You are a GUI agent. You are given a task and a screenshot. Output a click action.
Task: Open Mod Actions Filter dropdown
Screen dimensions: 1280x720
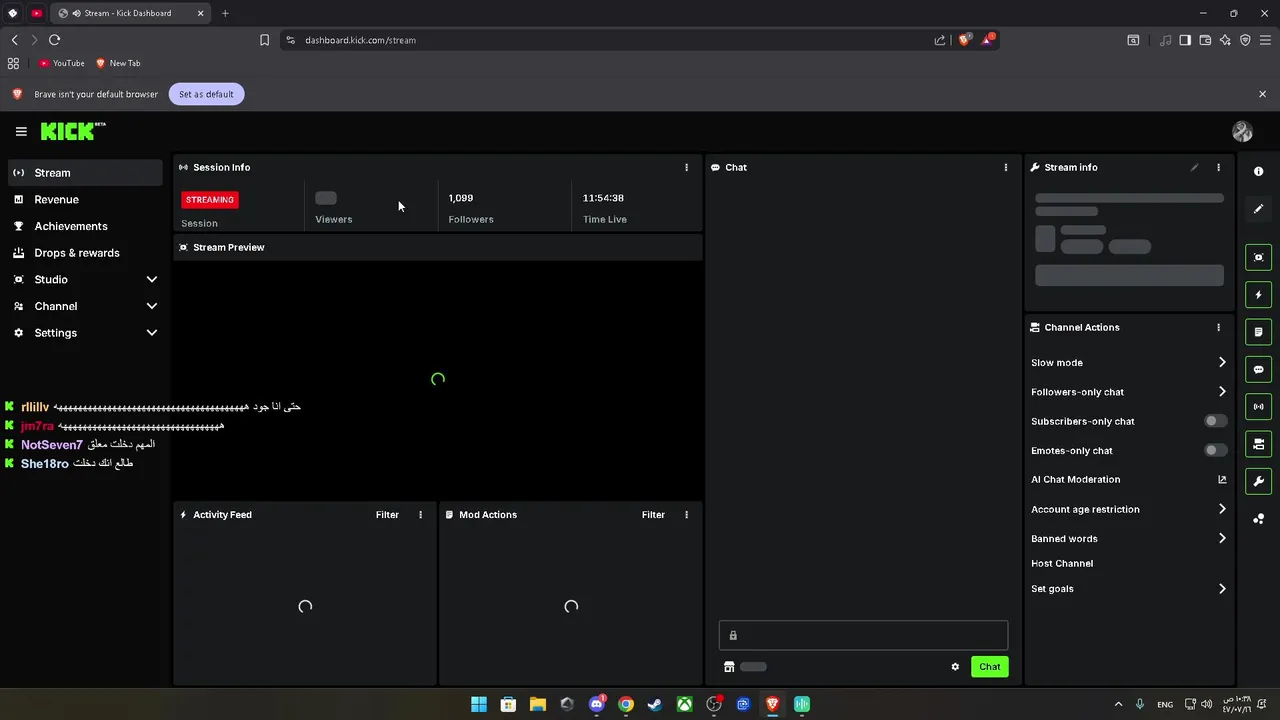click(653, 514)
